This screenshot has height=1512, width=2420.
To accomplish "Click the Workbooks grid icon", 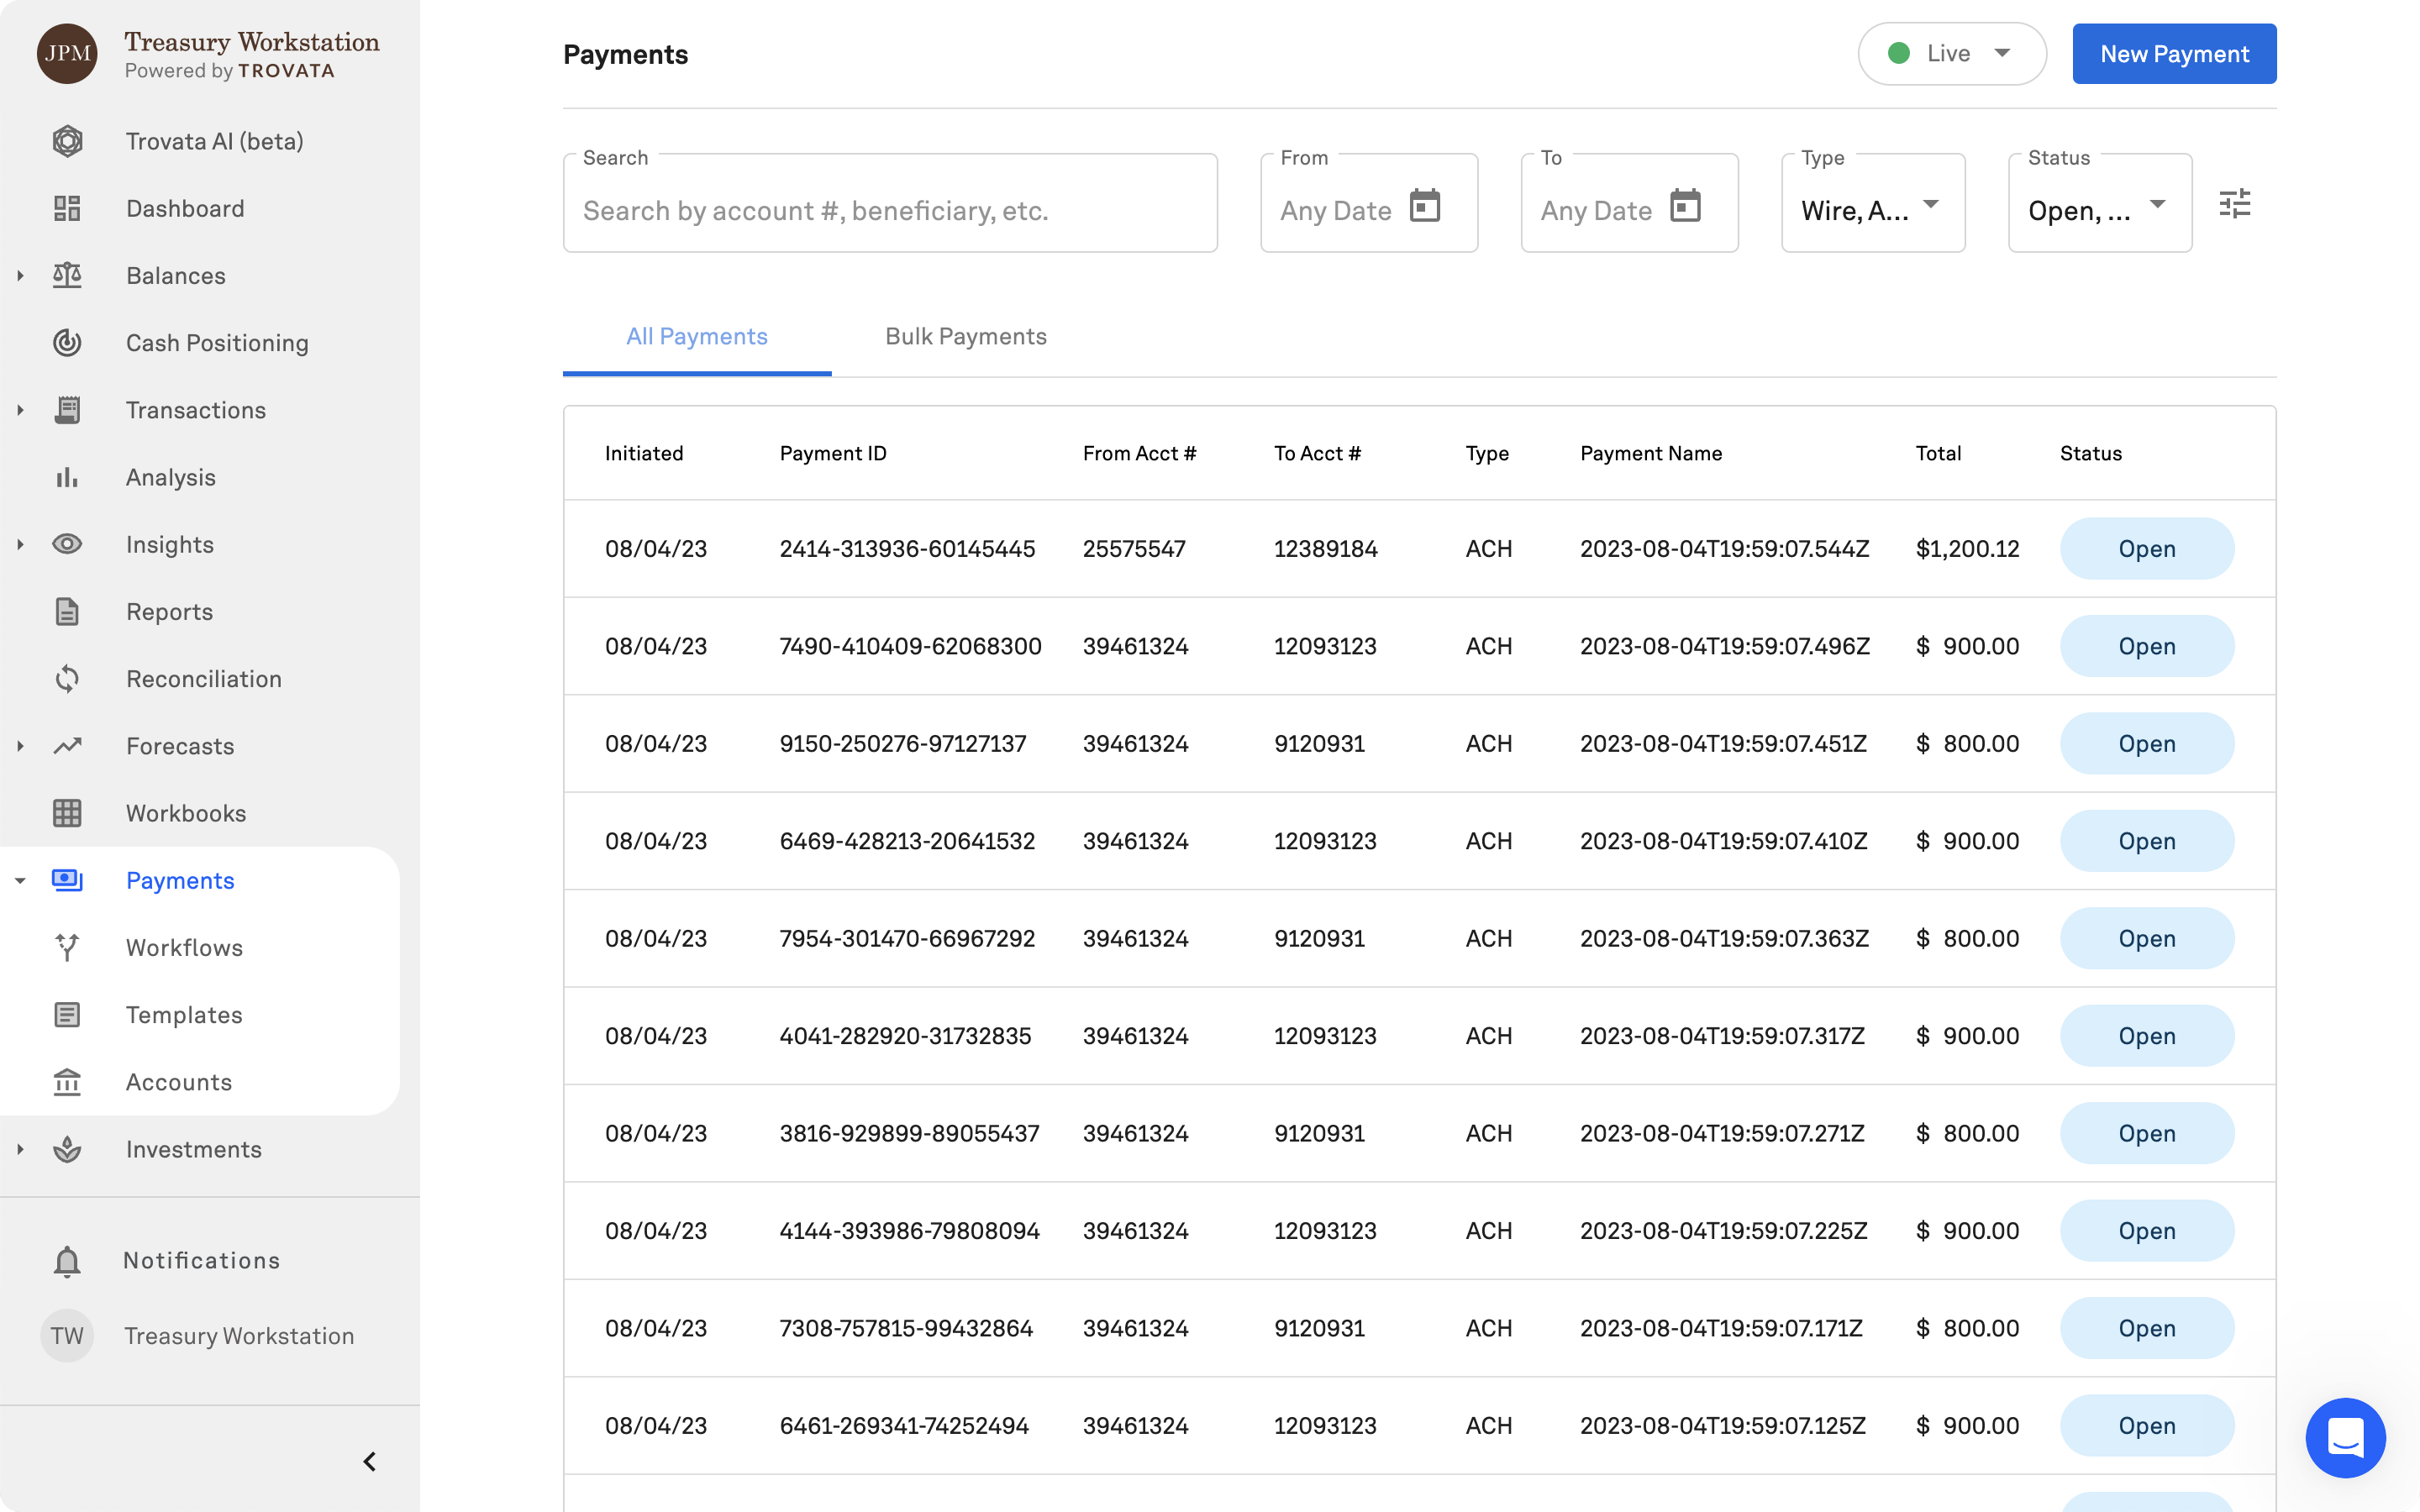I will (67, 813).
